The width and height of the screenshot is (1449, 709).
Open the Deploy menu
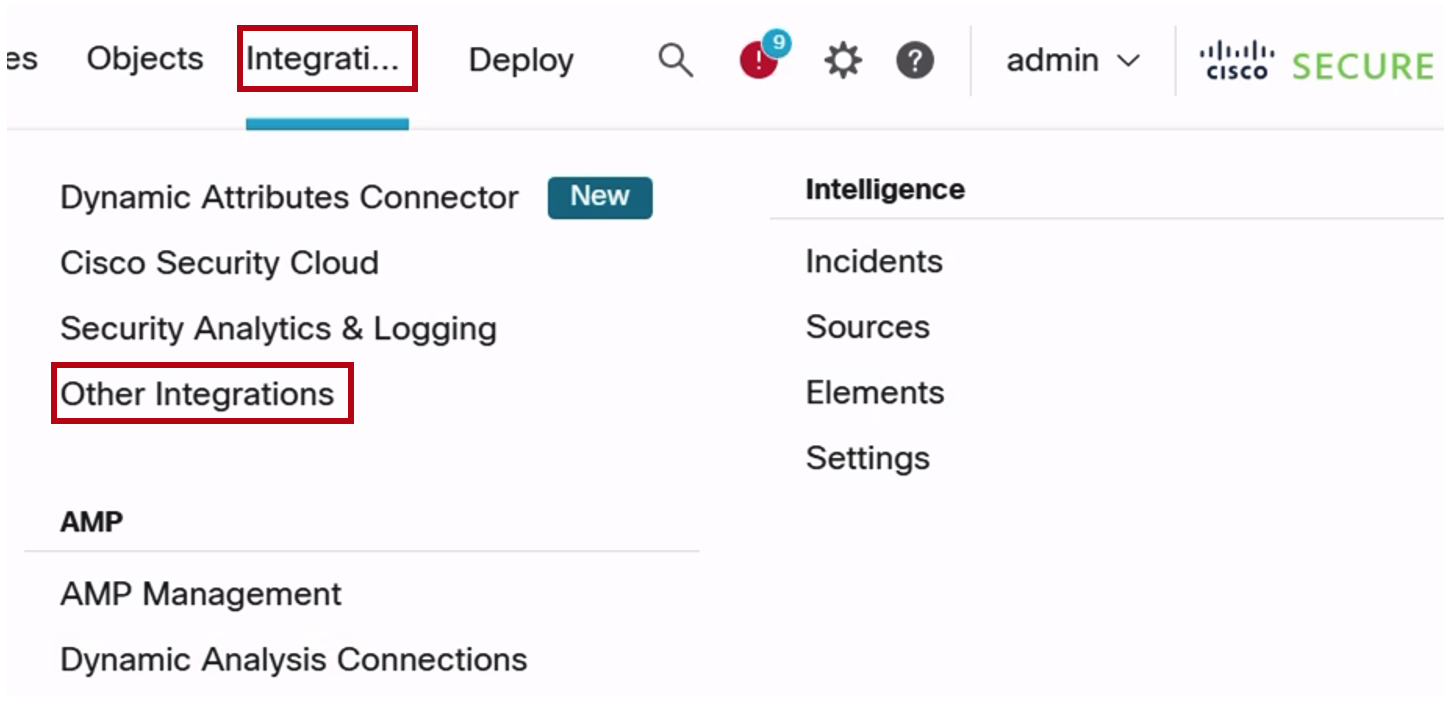[x=521, y=61]
